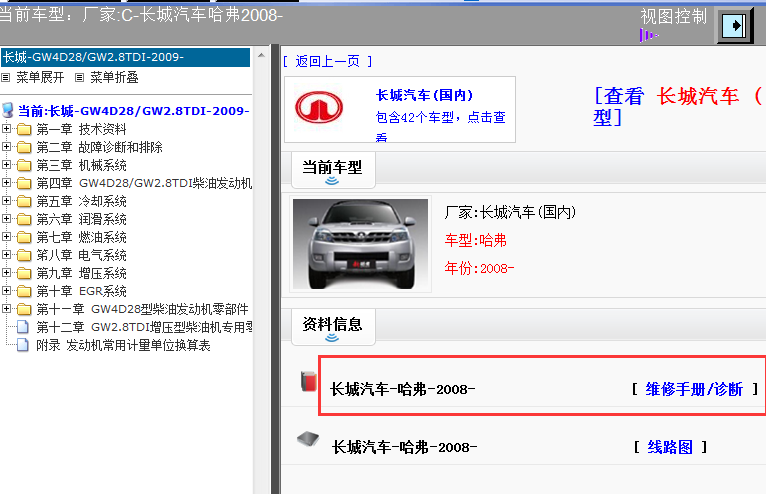
Task: Click the menu expand list icon
Action: click(6, 77)
